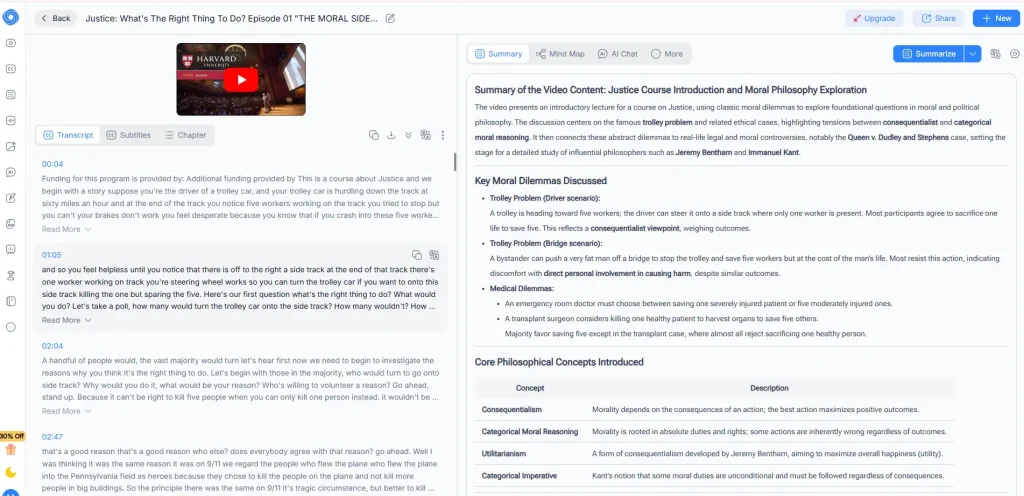The image size is (1024, 496).
Task: Click the Upgrade button
Action: pos(874,18)
